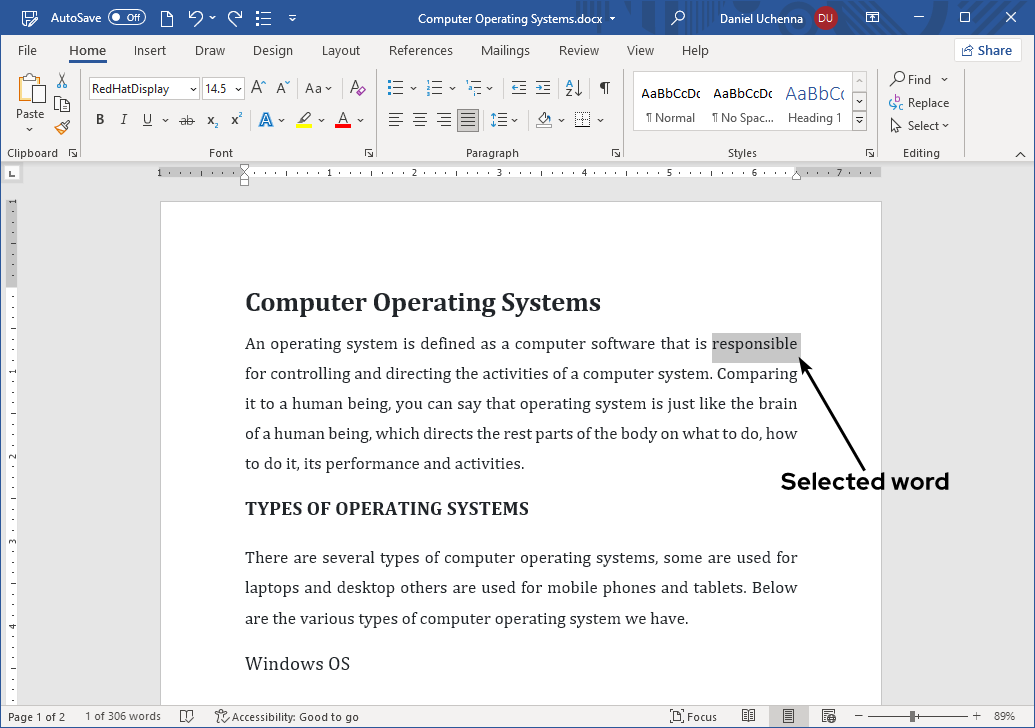This screenshot has width=1035, height=728.
Task: Clear all formatting with the eraser icon
Action: click(x=358, y=88)
